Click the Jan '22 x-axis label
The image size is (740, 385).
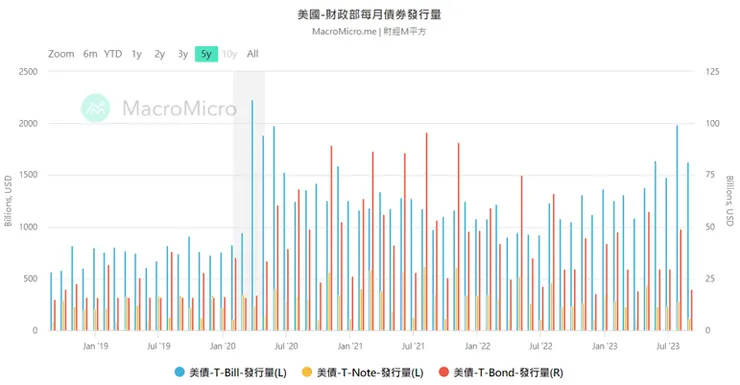pos(478,346)
